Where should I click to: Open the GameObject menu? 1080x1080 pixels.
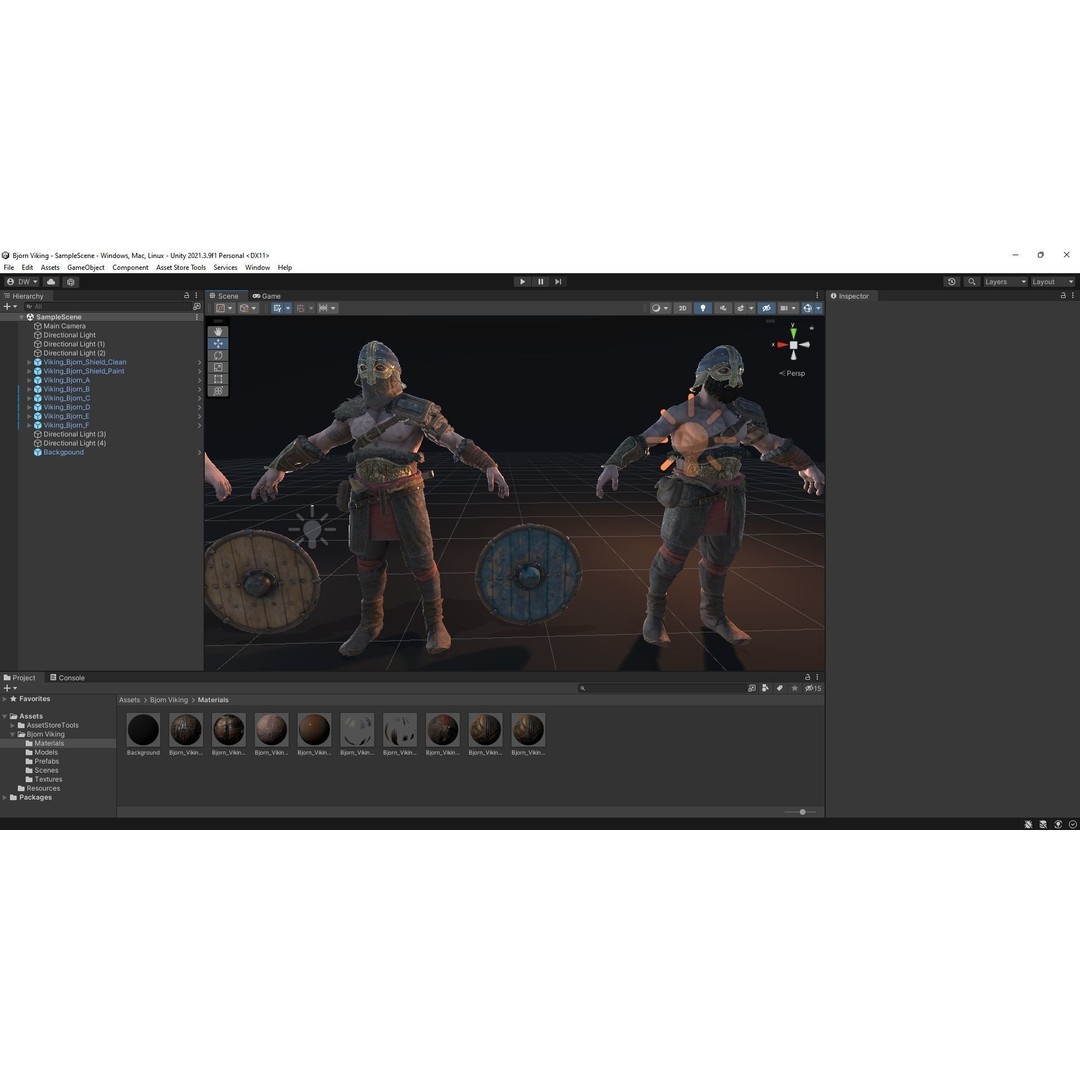(x=85, y=267)
